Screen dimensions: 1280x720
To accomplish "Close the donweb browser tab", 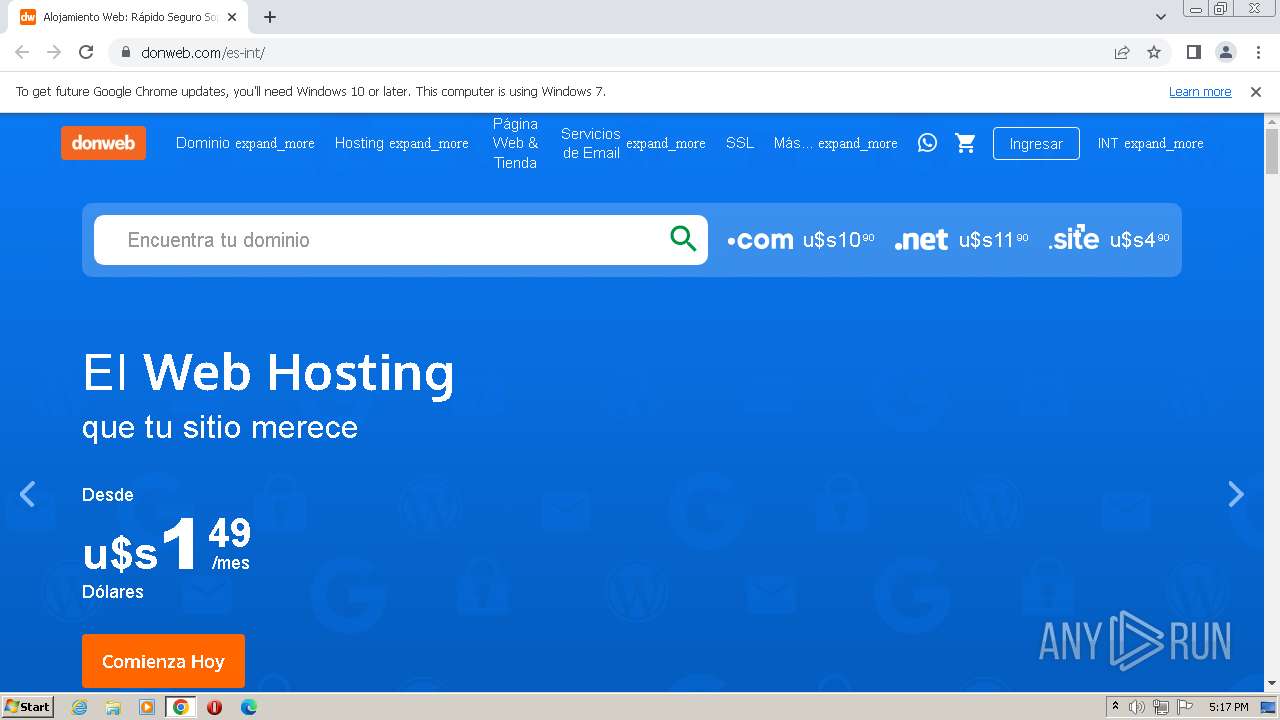I will coord(233,17).
